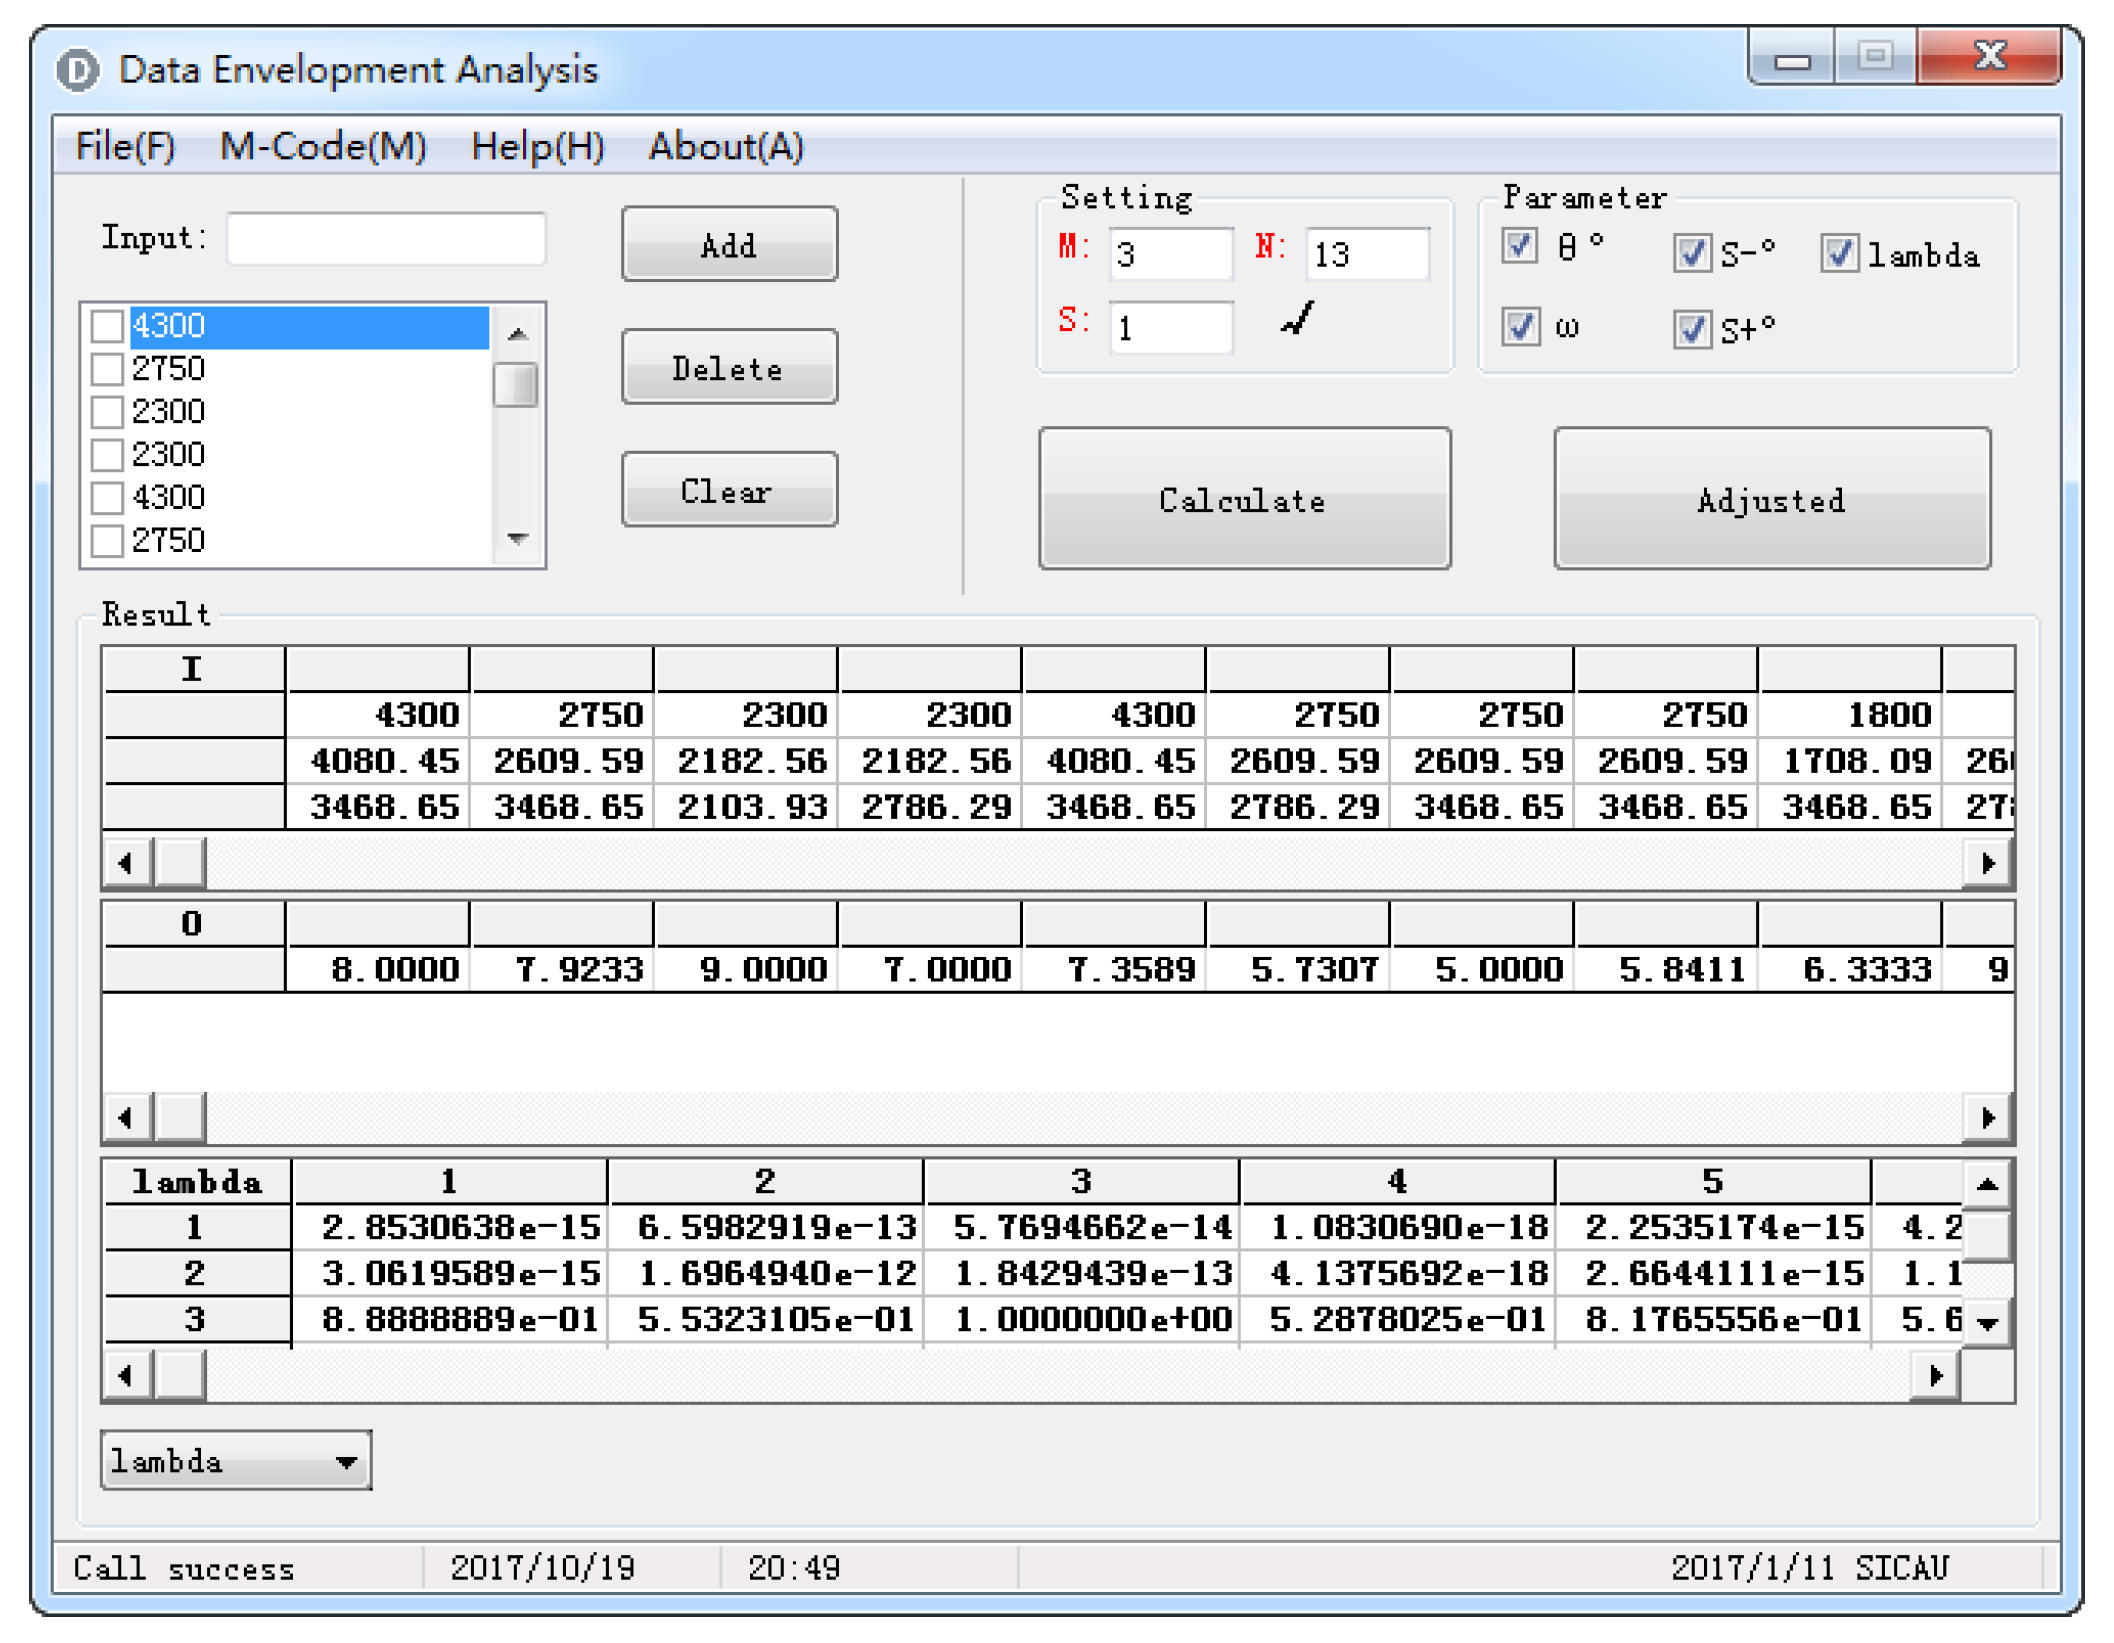Click the app icon in title bar
The height and width of the screenshot is (1643, 2114).
point(78,70)
